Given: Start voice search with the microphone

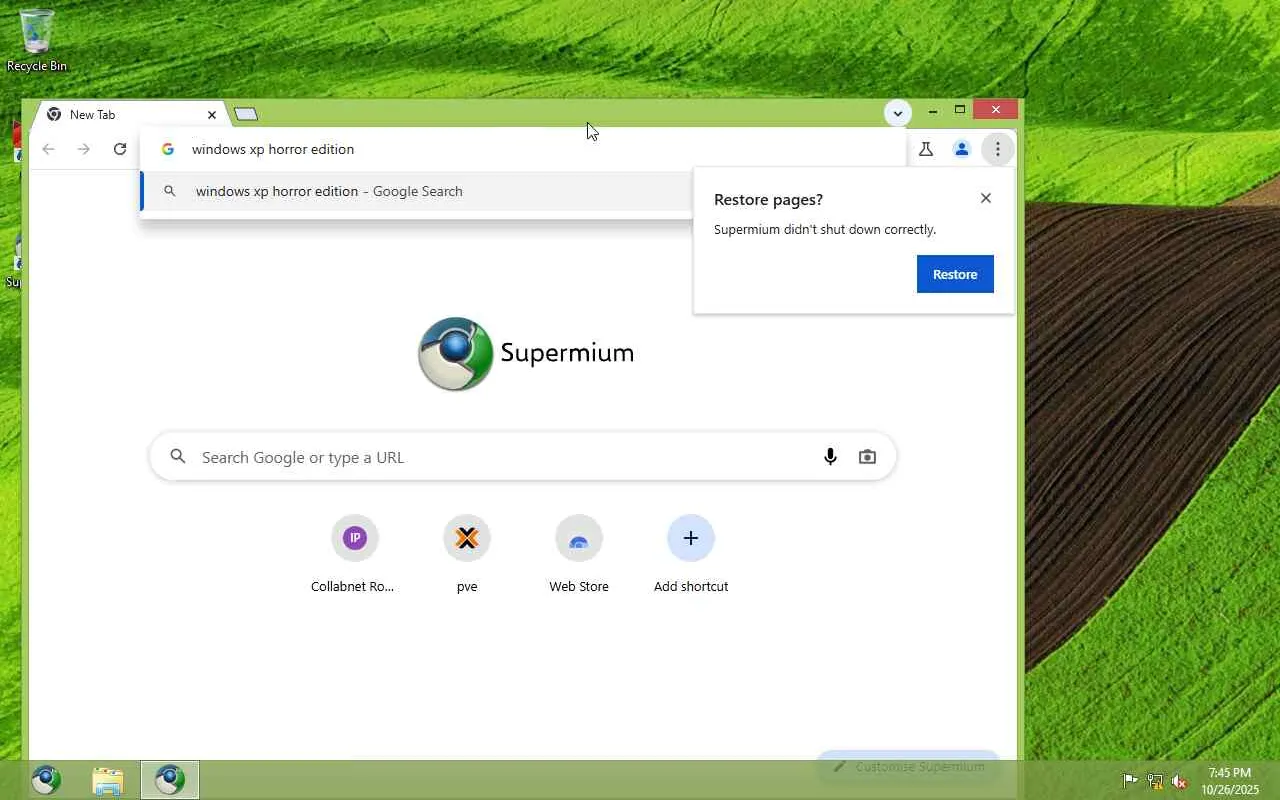Looking at the screenshot, I should tap(830, 457).
